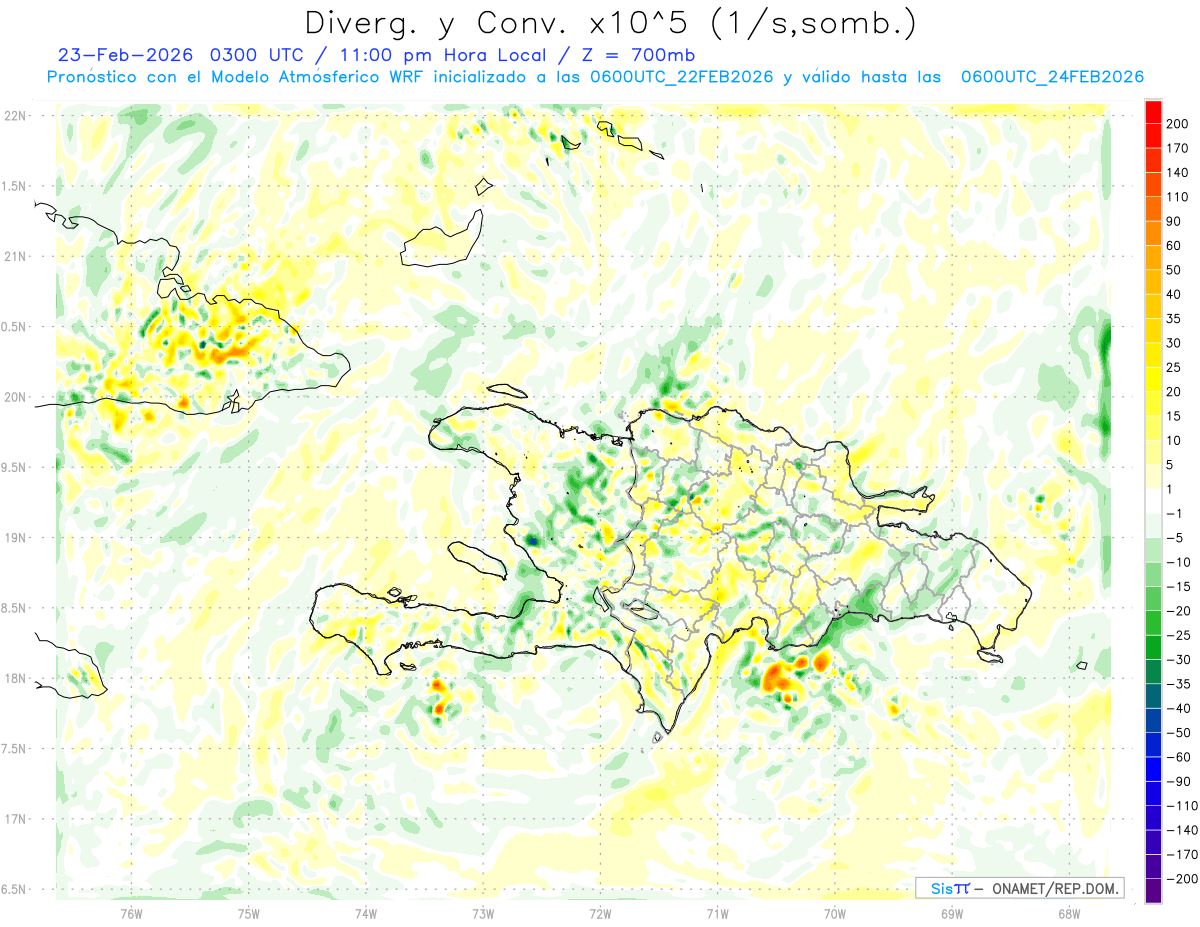The width and height of the screenshot is (1200, 927).
Task: Click the 19N latitude label
Action: 15,538
